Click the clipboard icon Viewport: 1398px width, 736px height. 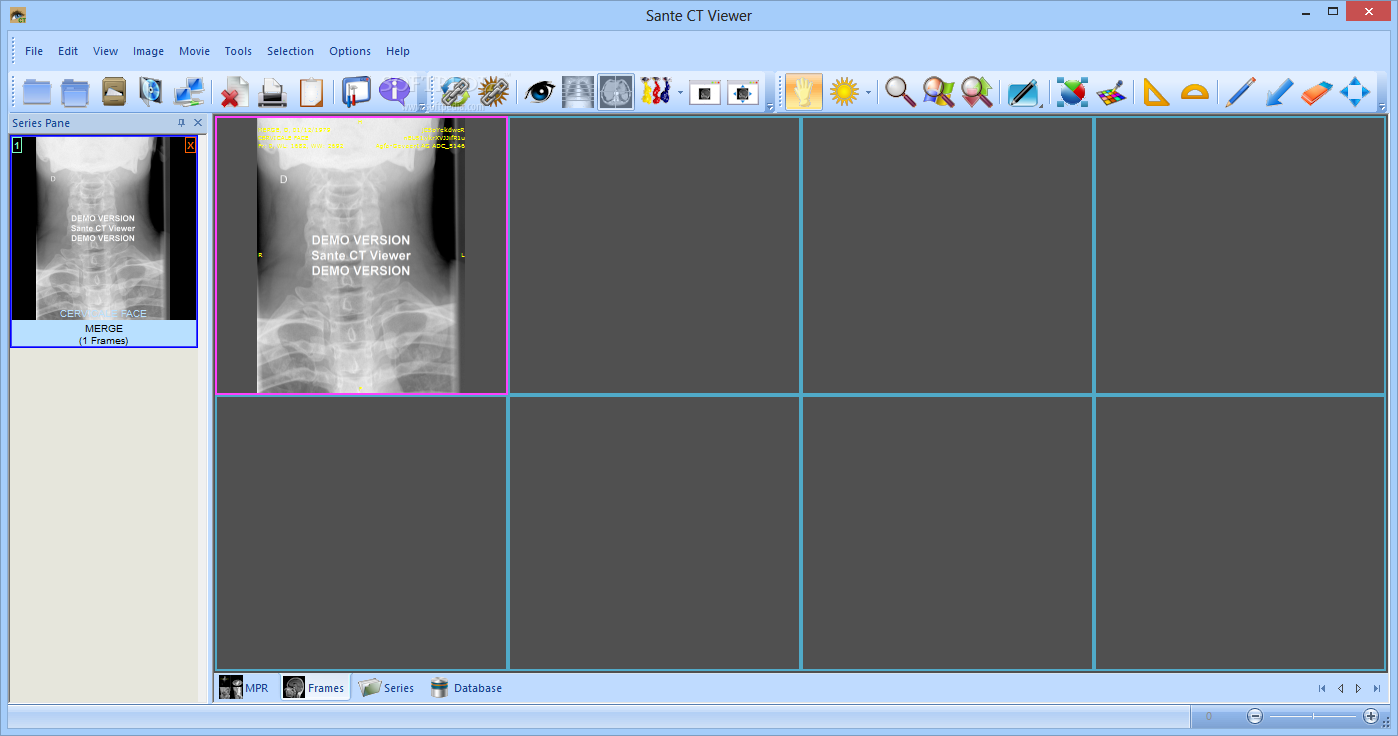click(311, 92)
